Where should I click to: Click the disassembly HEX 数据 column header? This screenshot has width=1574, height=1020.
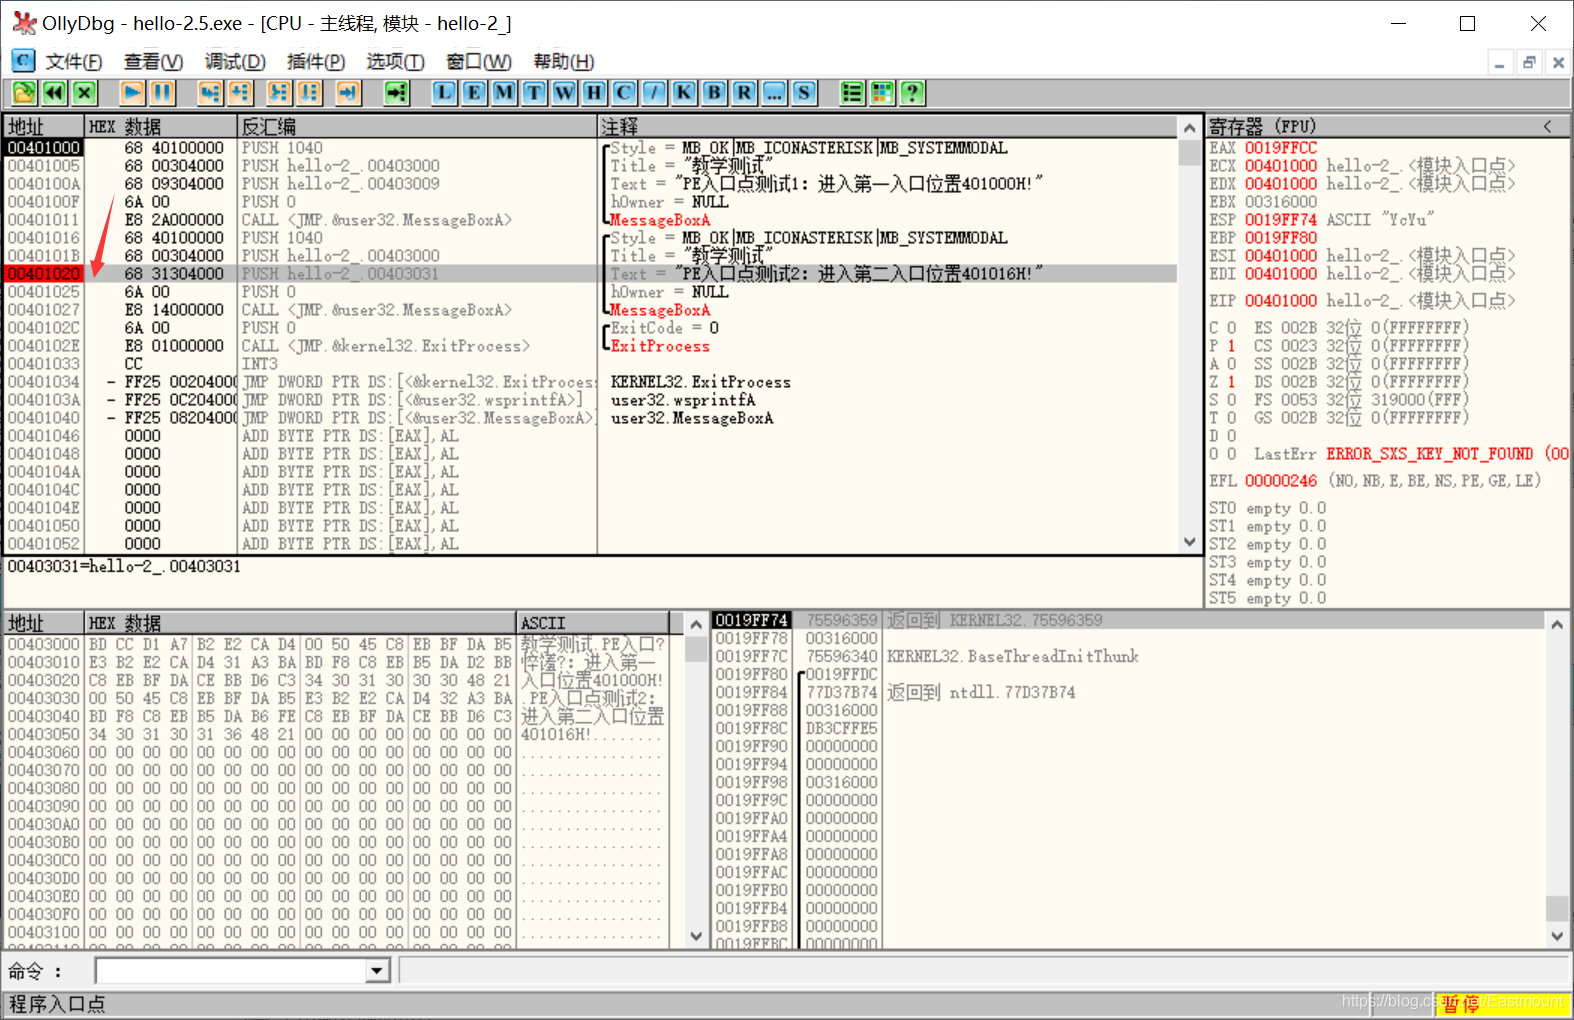click(x=160, y=127)
